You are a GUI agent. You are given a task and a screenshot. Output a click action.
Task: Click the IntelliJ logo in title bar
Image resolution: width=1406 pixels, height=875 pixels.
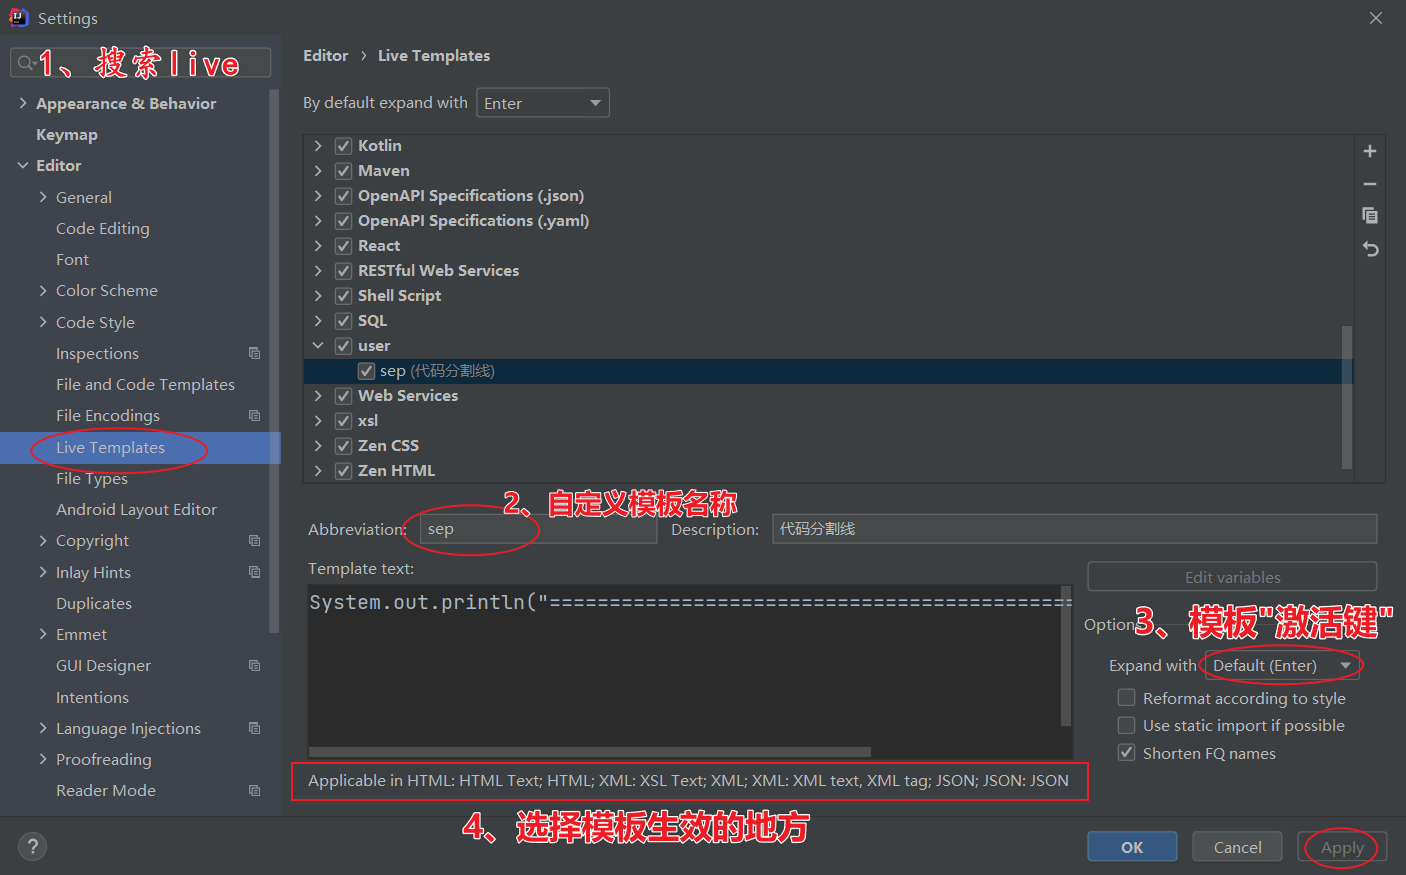point(18,17)
